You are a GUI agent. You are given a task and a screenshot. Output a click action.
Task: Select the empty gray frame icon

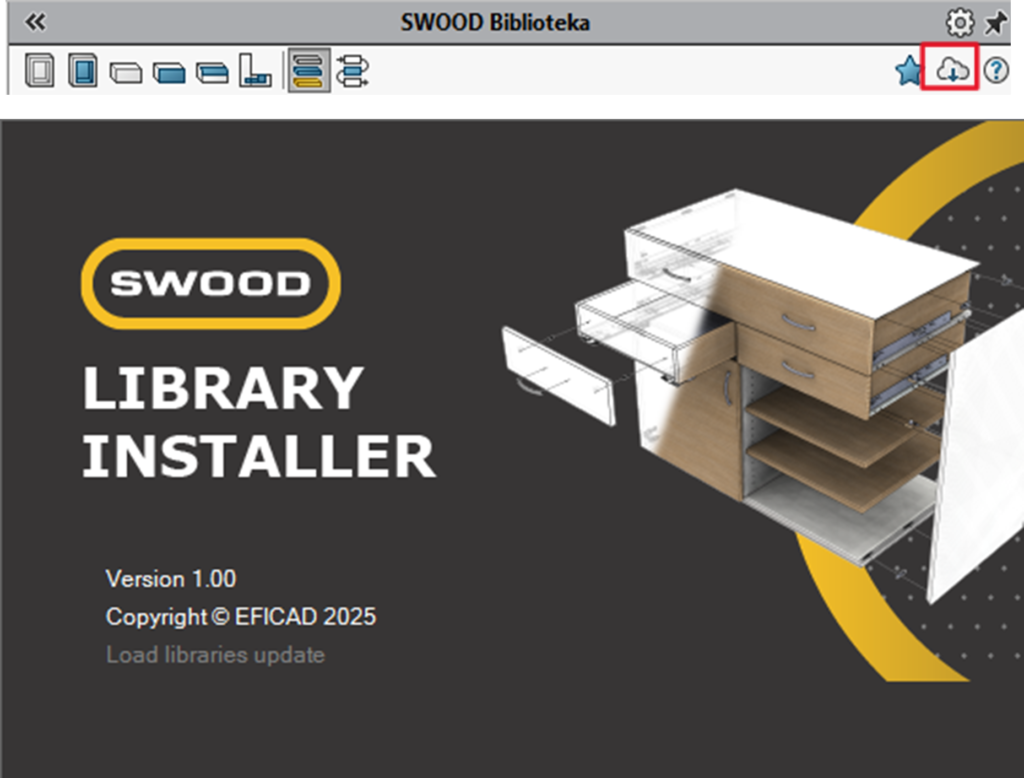point(39,72)
